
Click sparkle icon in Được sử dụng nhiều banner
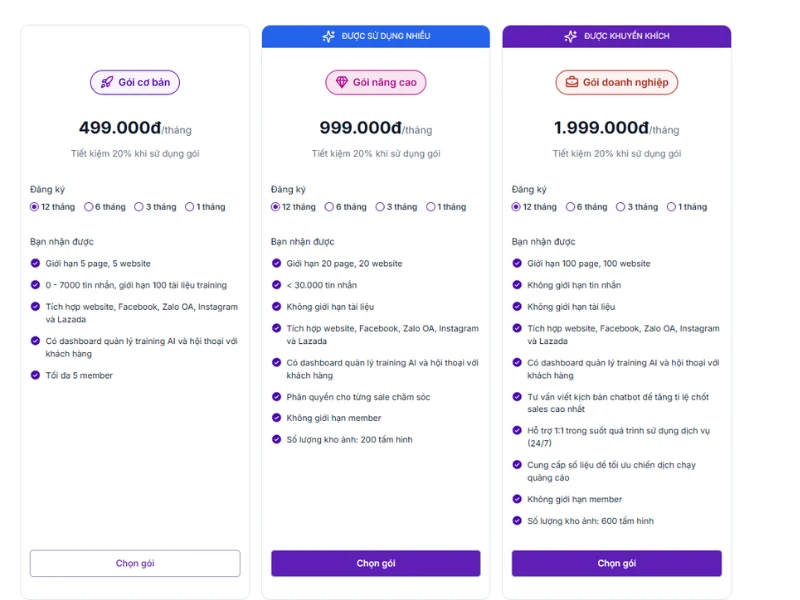pyautogui.click(x=328, y=37)
